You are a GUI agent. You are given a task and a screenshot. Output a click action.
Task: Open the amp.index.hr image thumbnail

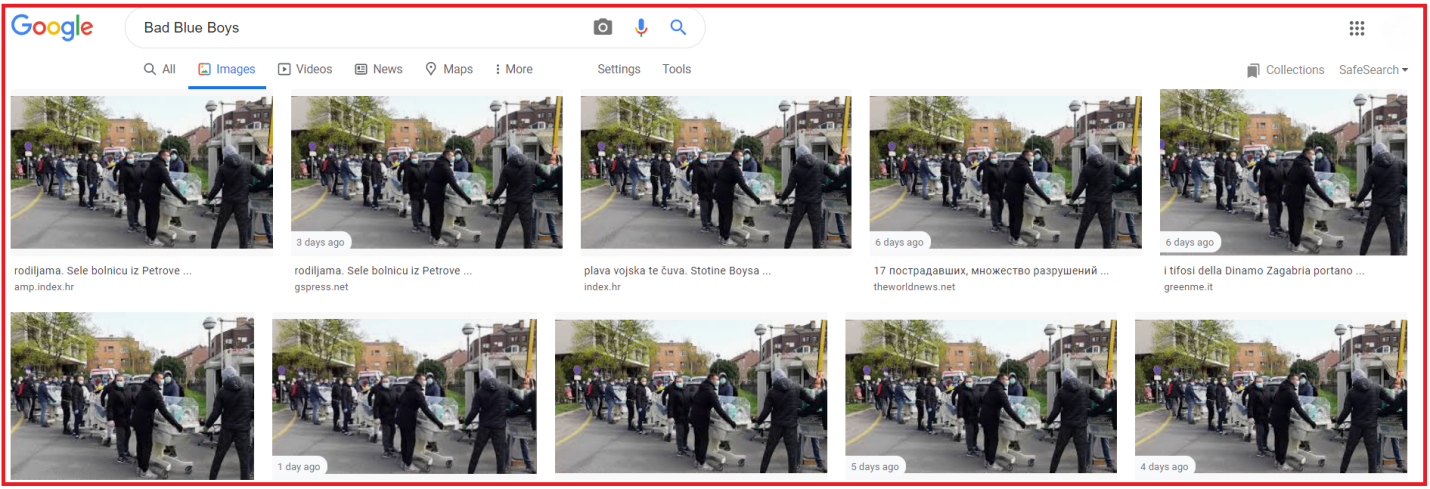(141, 172)
